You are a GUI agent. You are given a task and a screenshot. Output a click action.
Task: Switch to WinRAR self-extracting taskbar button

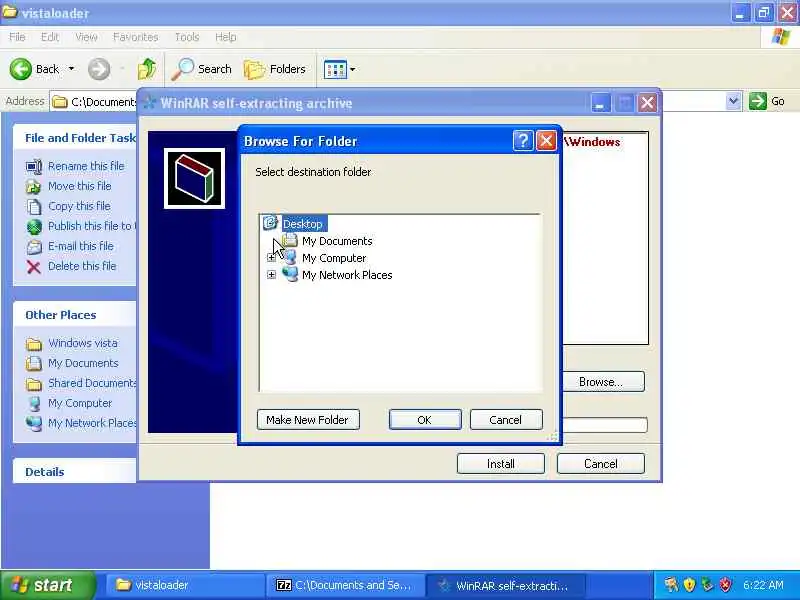coord(505,585)
